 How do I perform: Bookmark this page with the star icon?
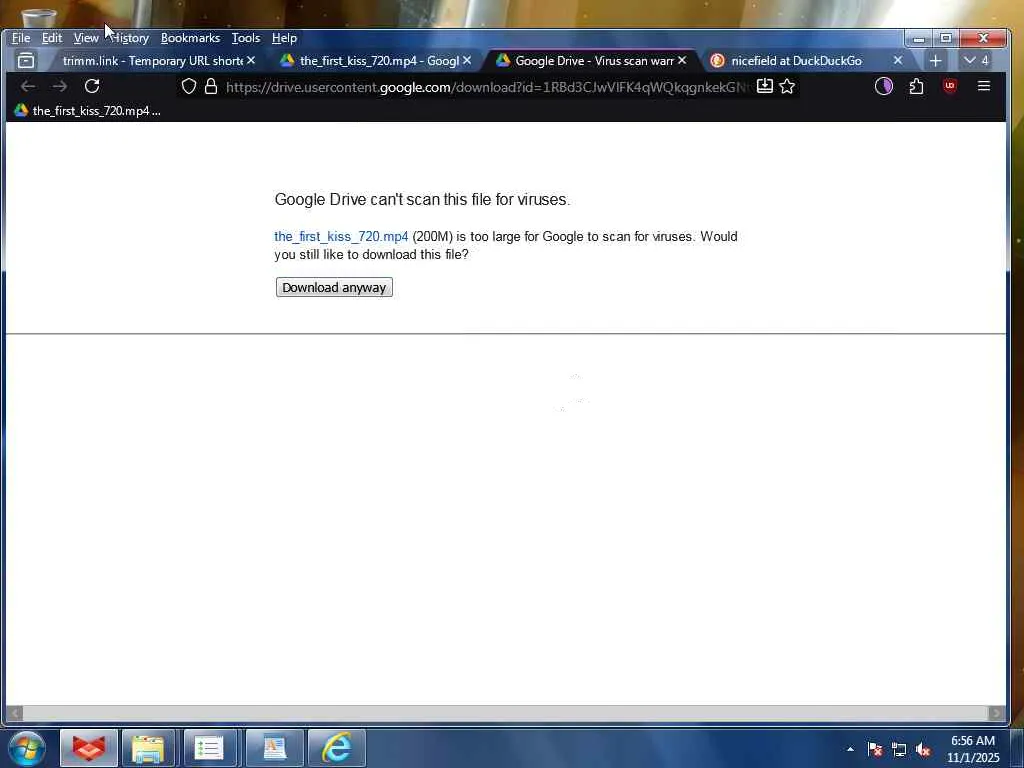[x=787, y=86]
